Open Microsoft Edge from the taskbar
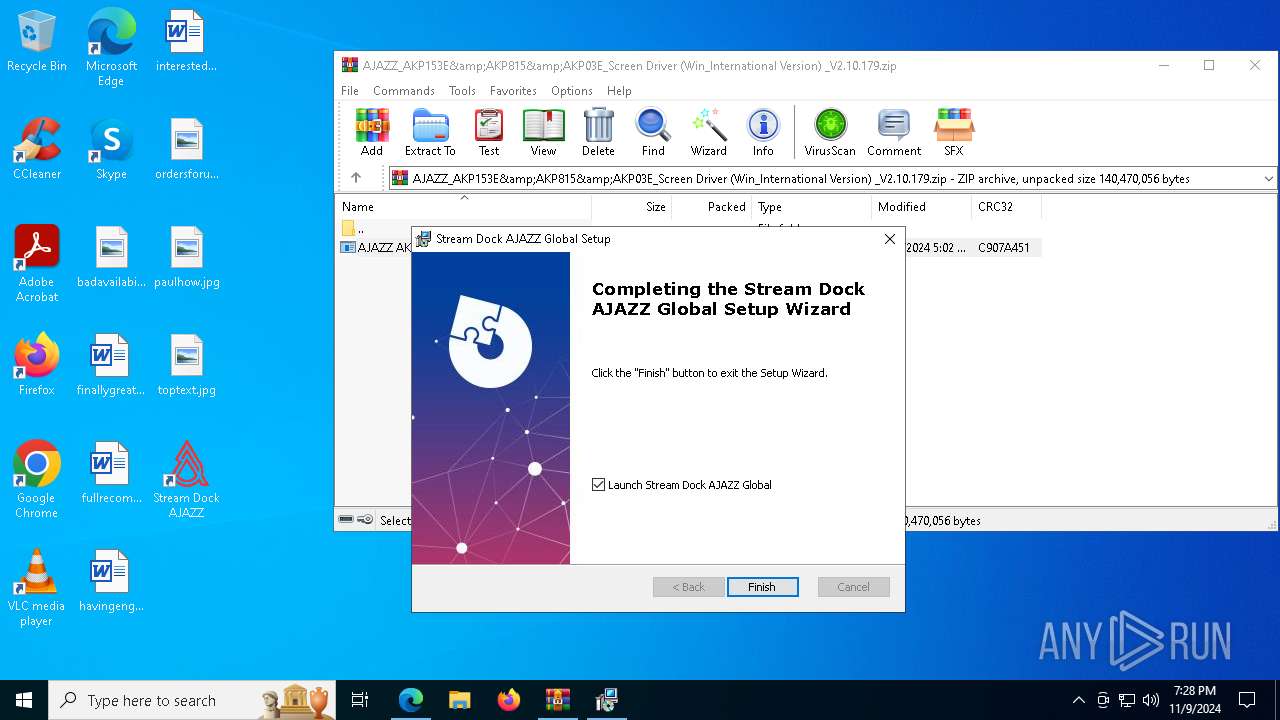1280x720 pixels. coord(411,700)
